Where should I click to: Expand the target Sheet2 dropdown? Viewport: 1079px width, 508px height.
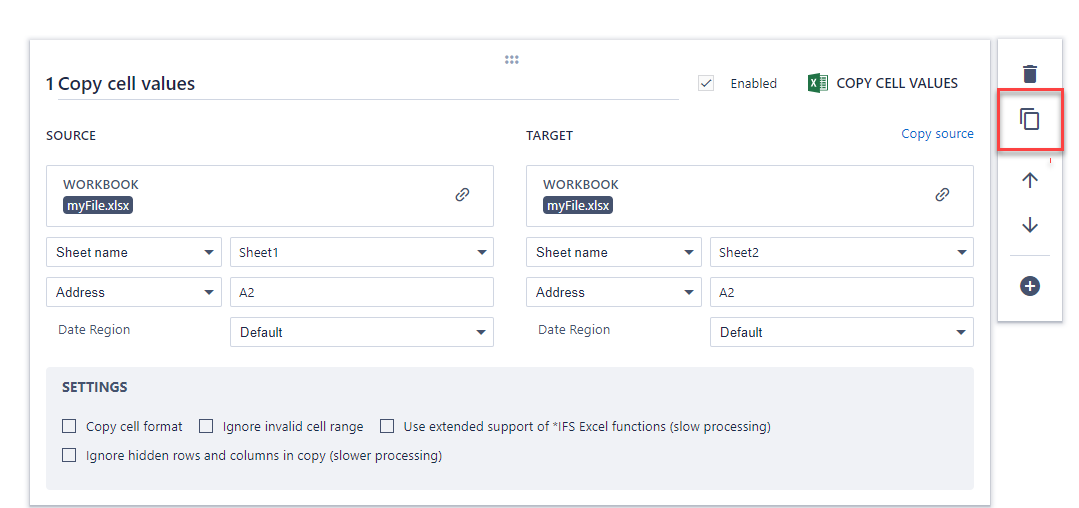coord(841,252)
